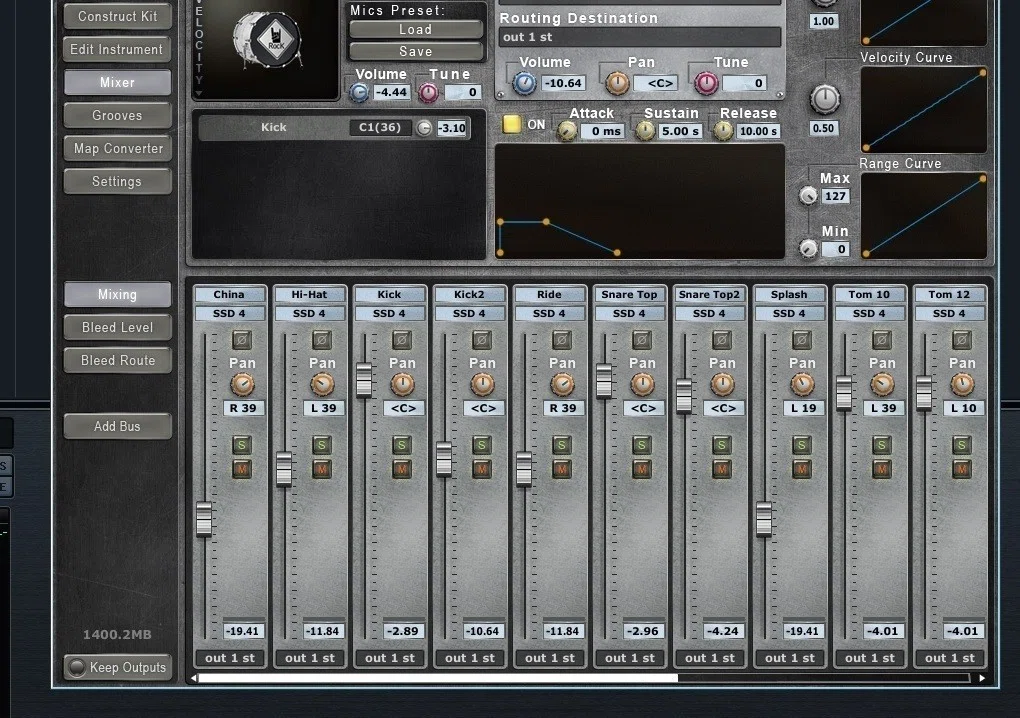Open Splash channel out 1 st output selector
The image size is (1020, 718).
tap(790, 658)
